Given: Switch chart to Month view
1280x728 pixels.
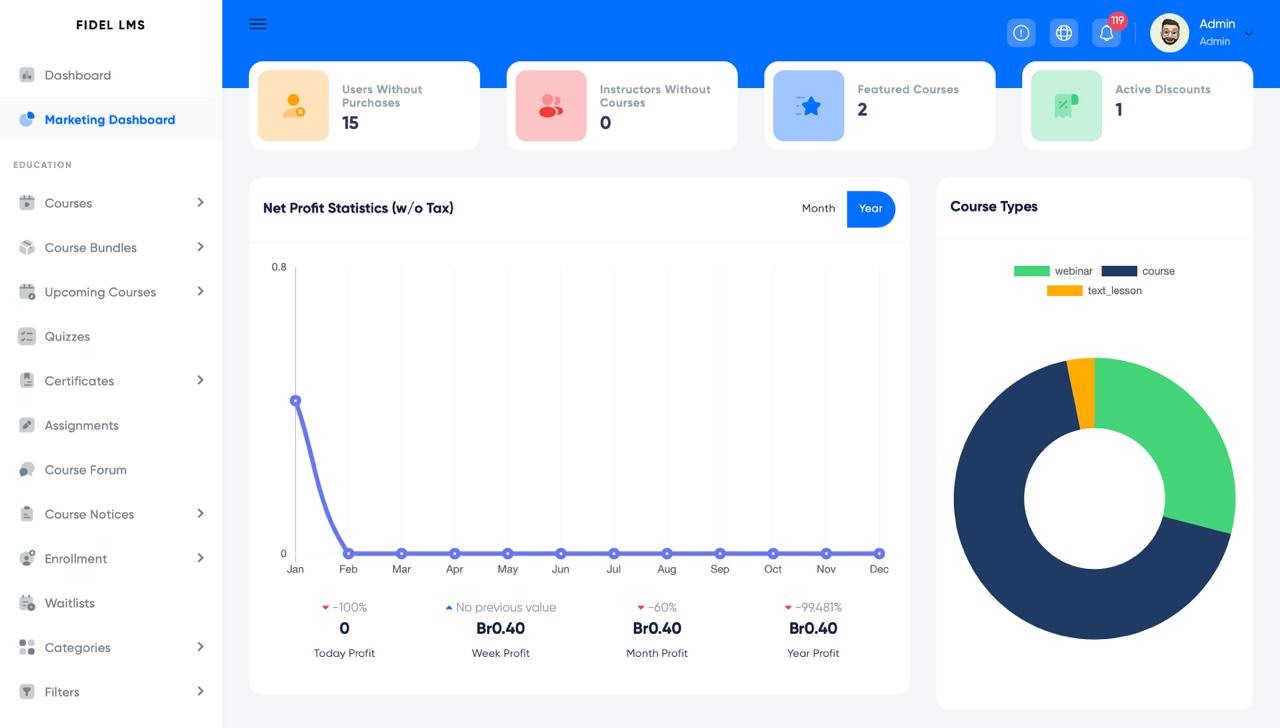Looking at the screenshot, I should pyautogui.click(x=818, y=208).
